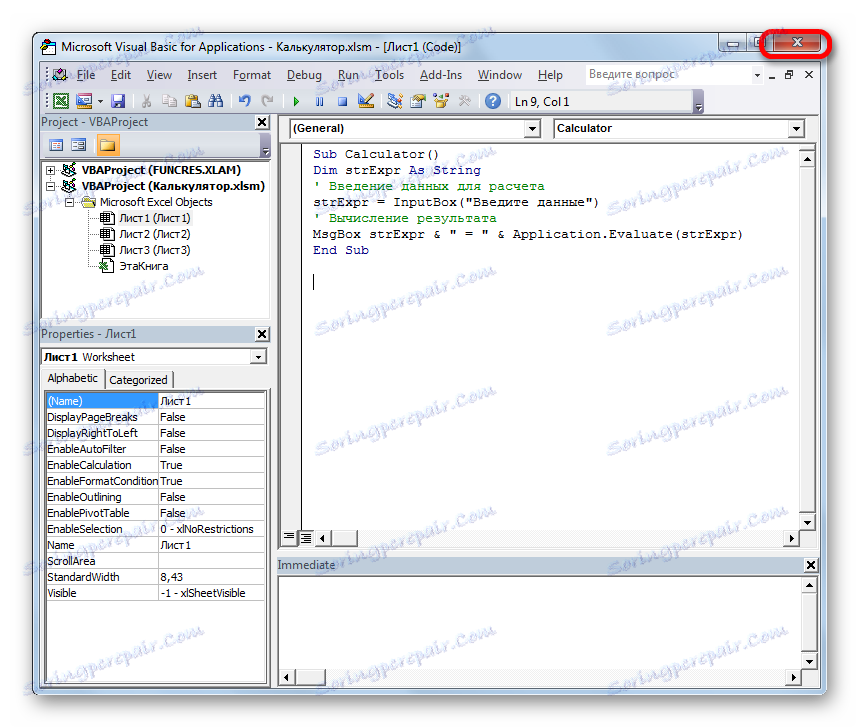The image size is (860, 728).
Task: Click code window scroll down arrow
Action: pos(807,522)
